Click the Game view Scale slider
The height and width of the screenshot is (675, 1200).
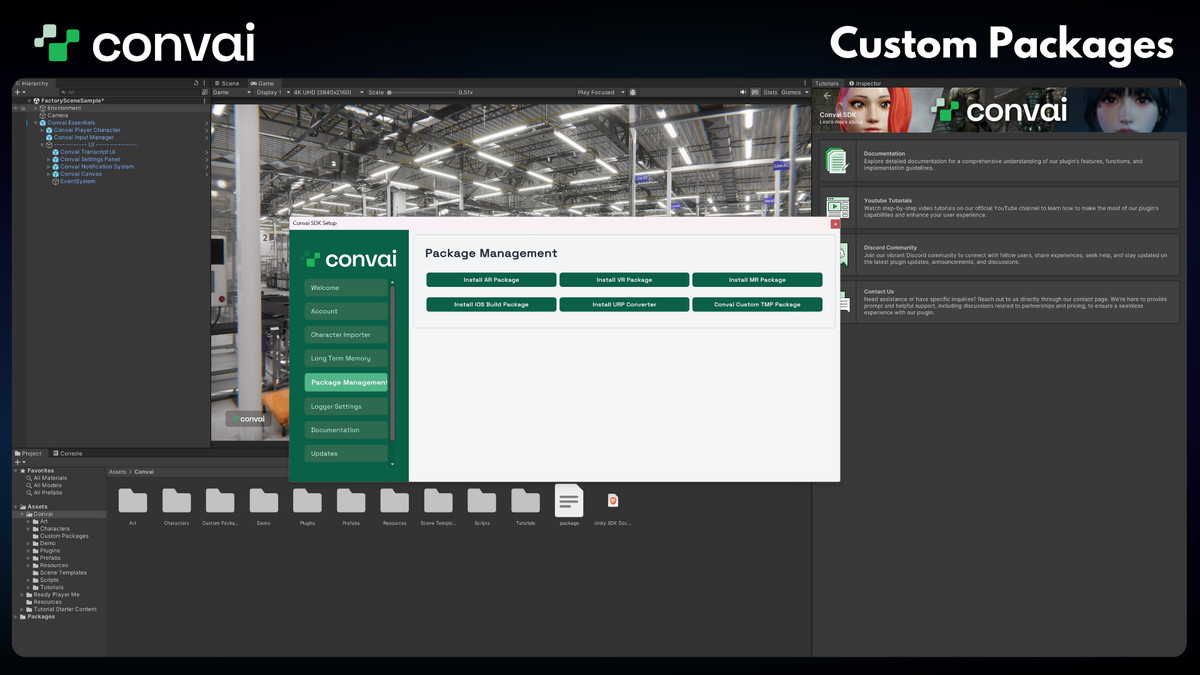click(420, 92)
